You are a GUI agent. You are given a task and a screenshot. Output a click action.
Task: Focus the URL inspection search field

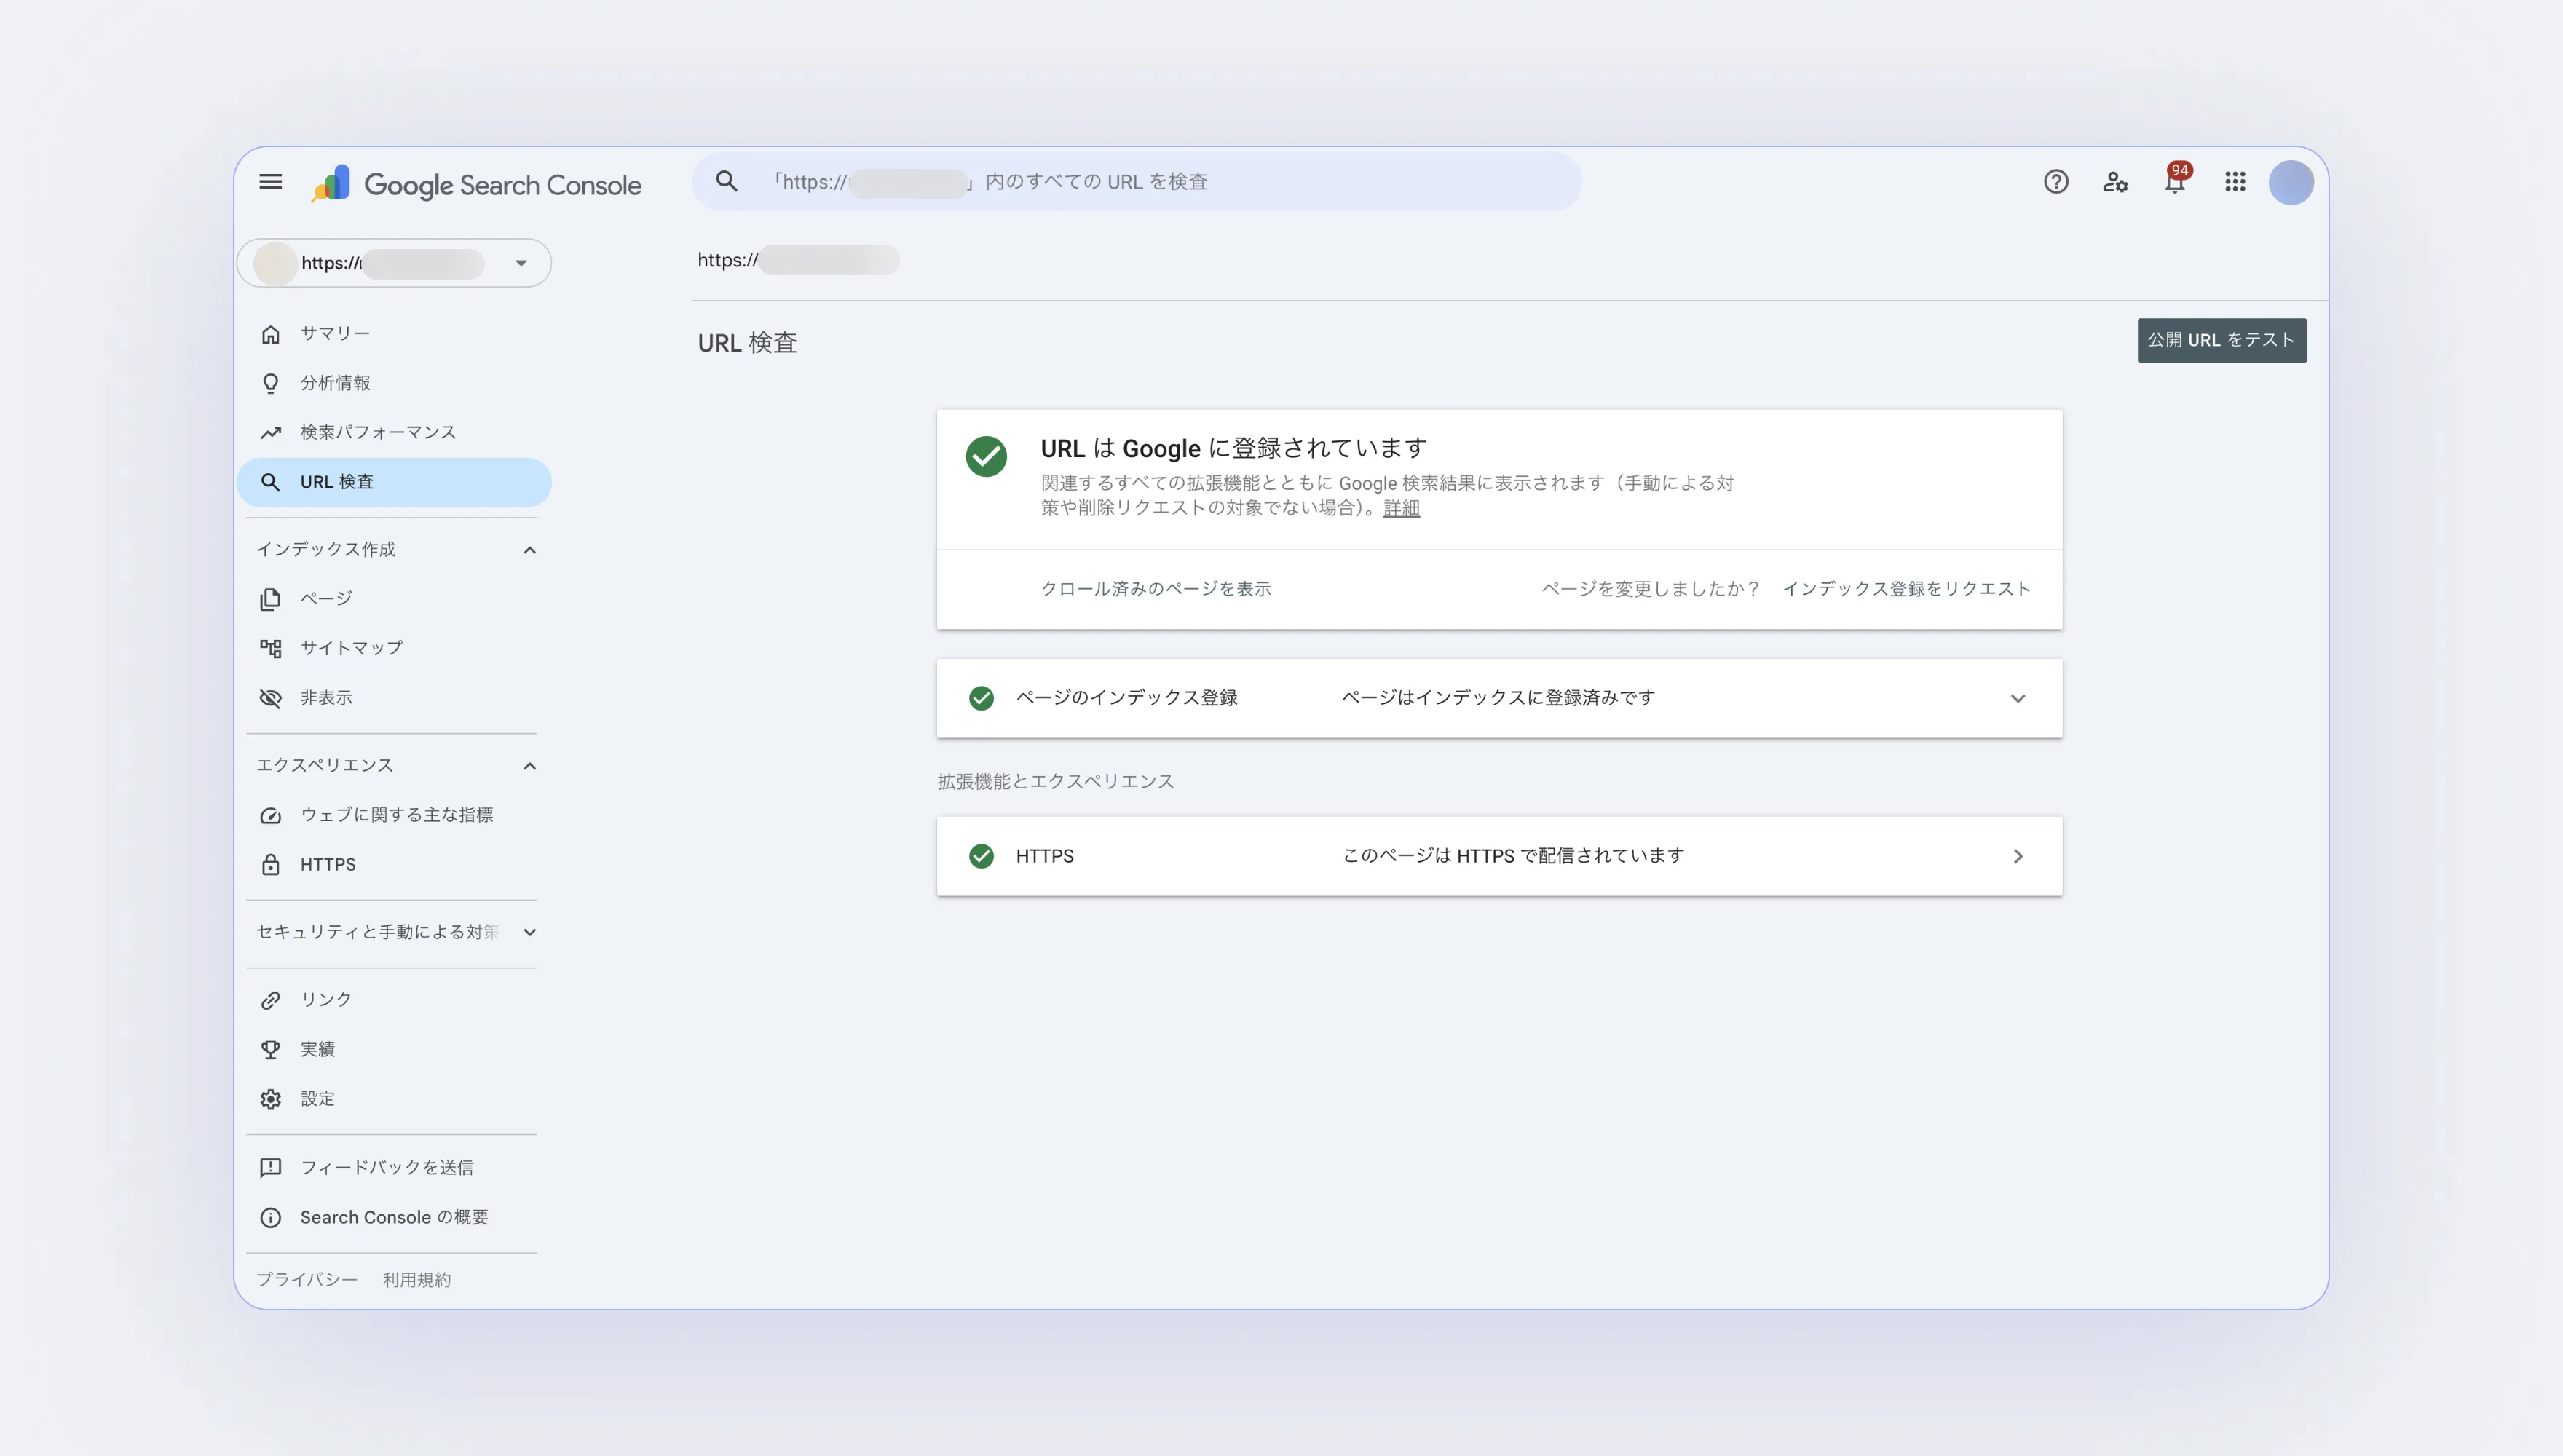1136,181
